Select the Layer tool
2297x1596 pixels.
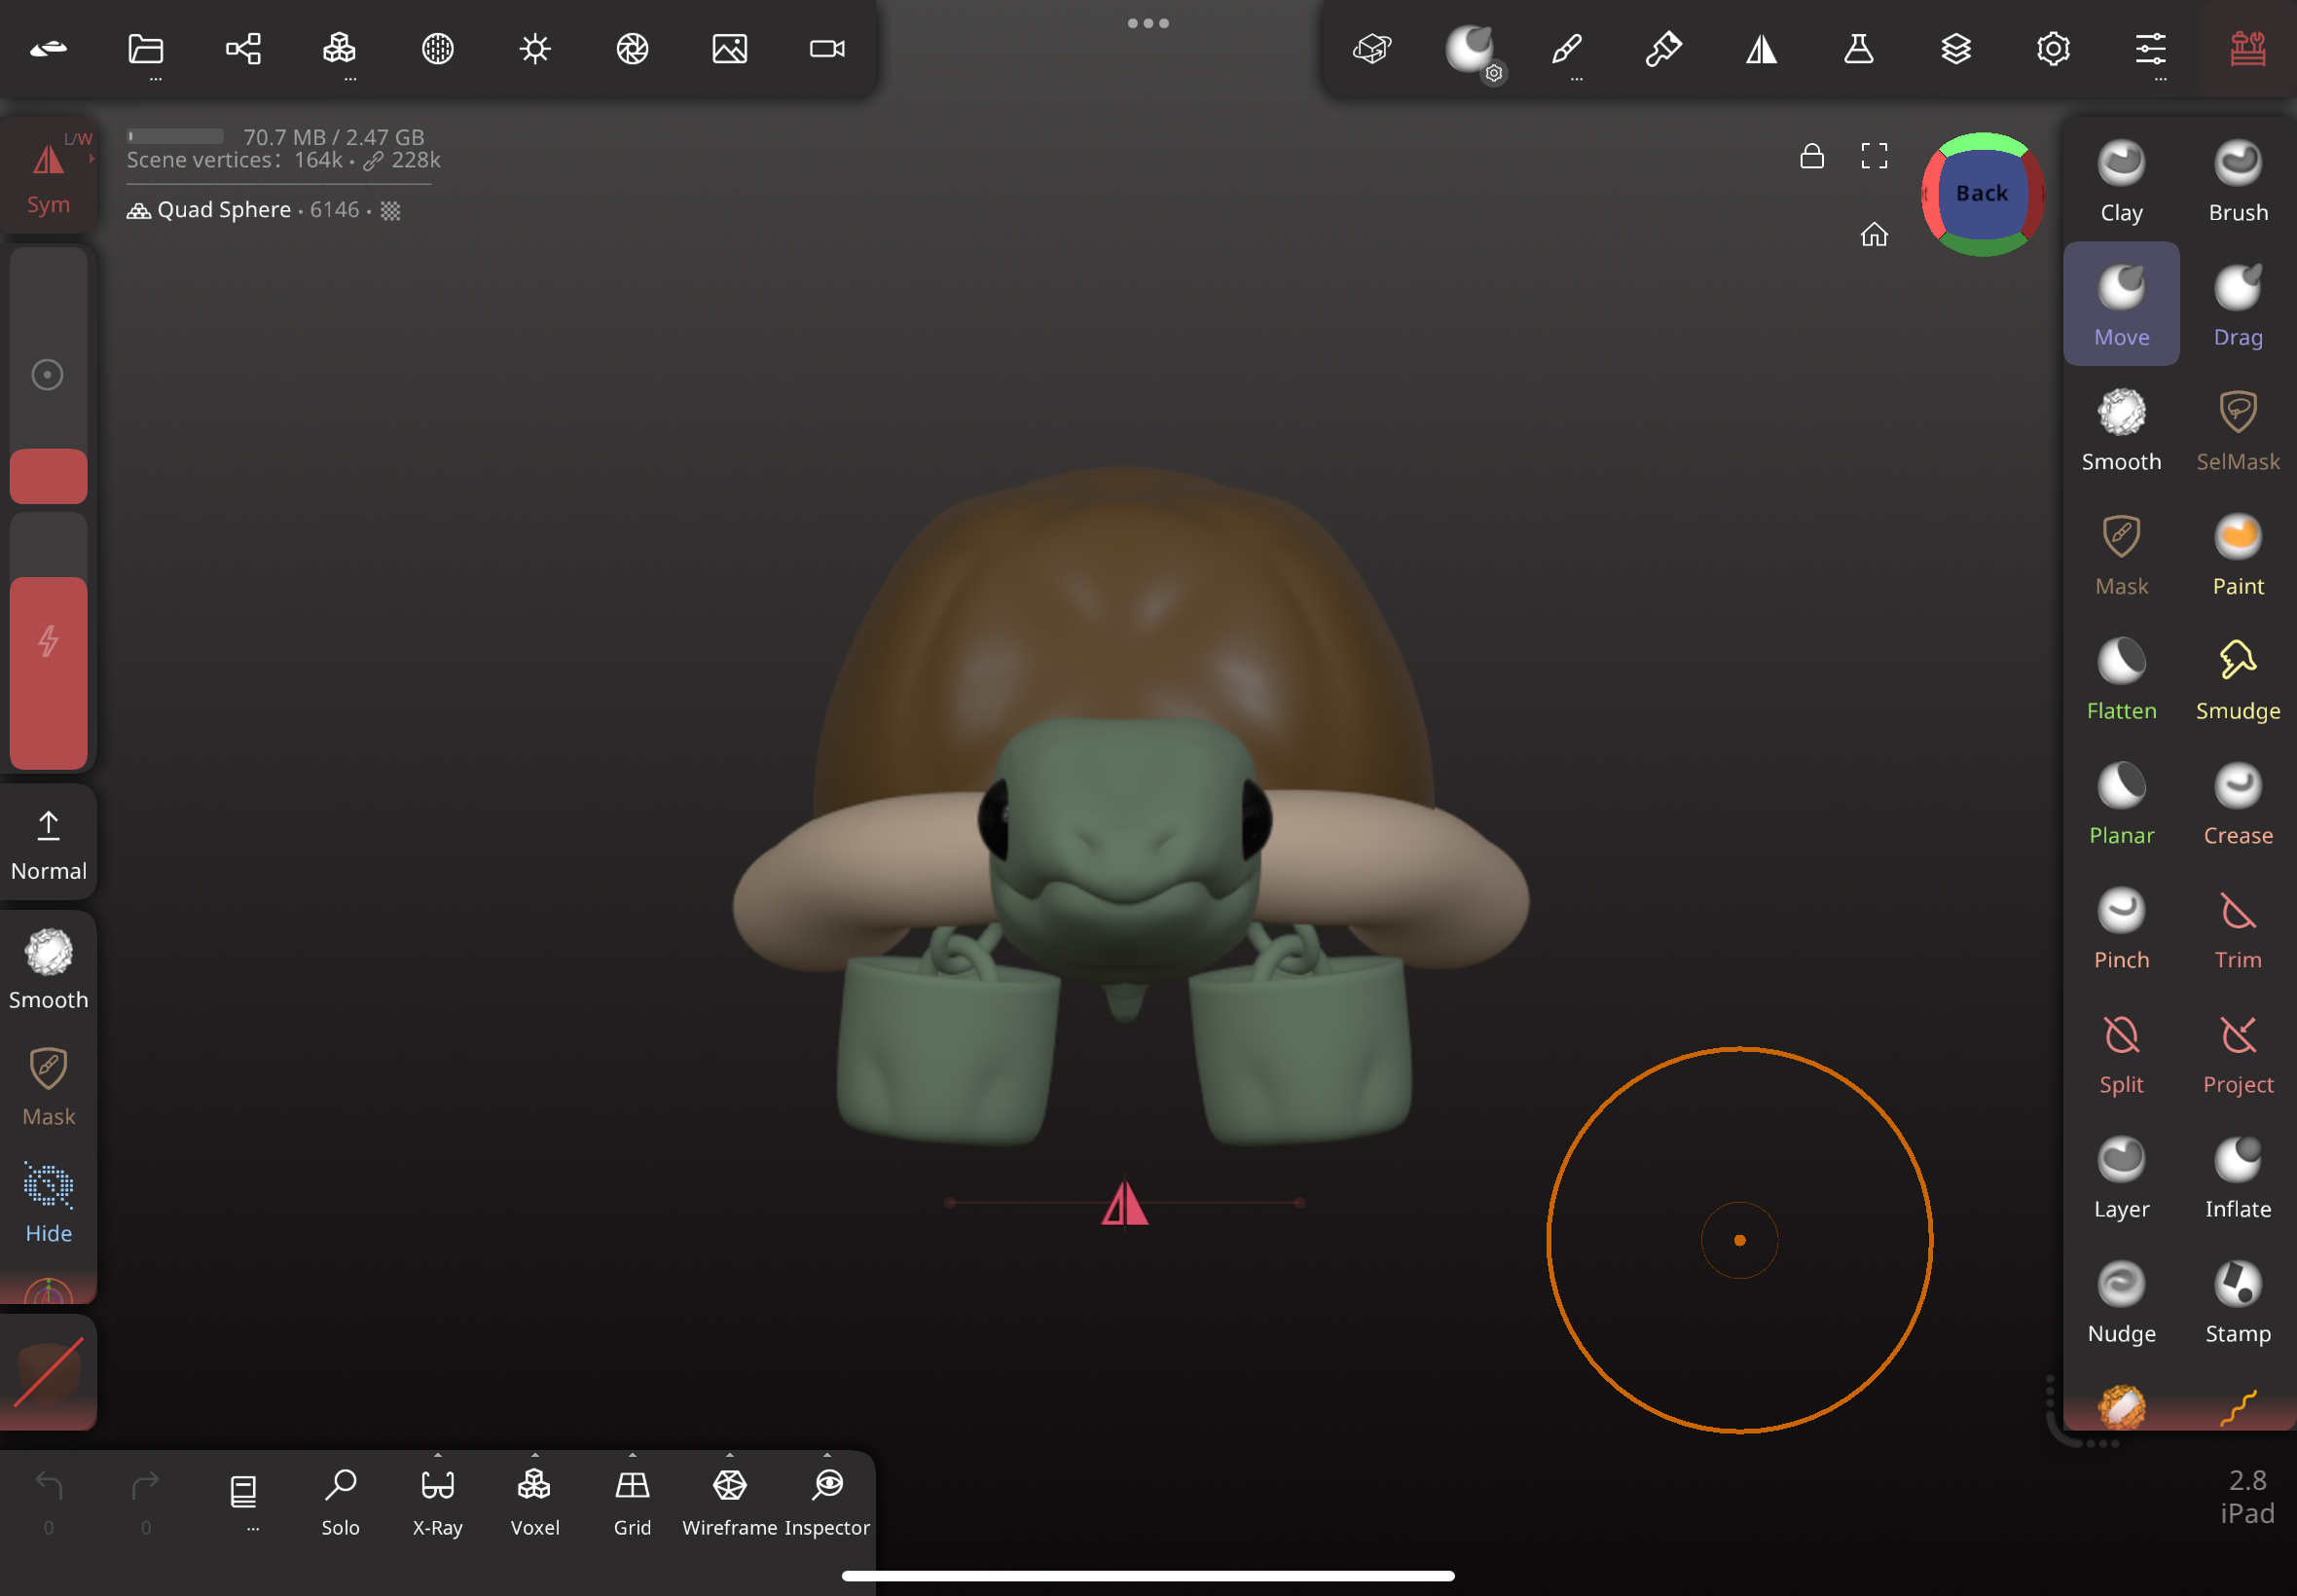point(2121,1177)
